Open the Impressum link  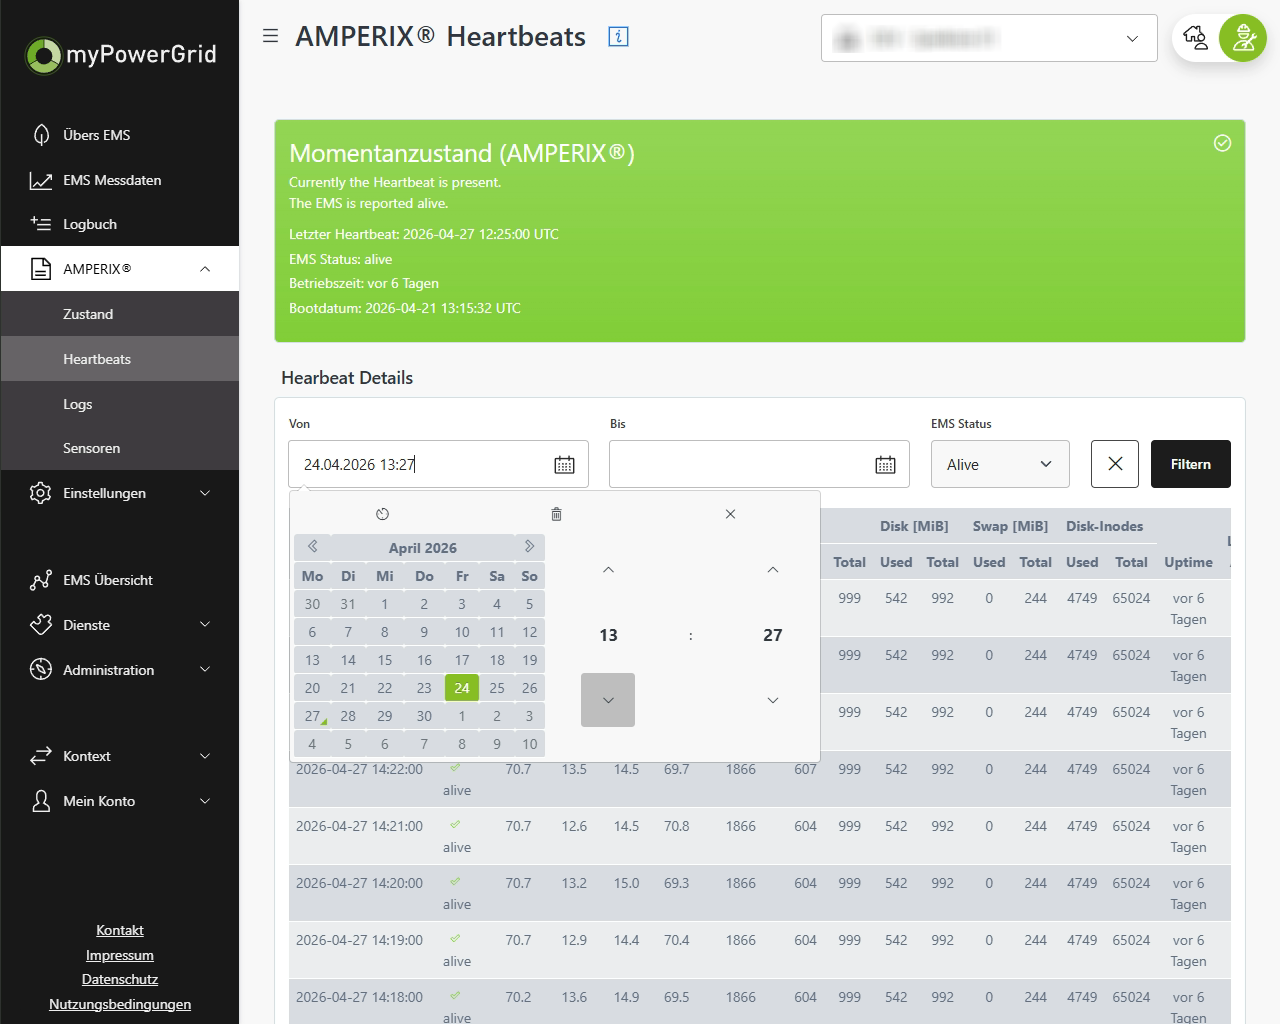click(x=120, y=955)
